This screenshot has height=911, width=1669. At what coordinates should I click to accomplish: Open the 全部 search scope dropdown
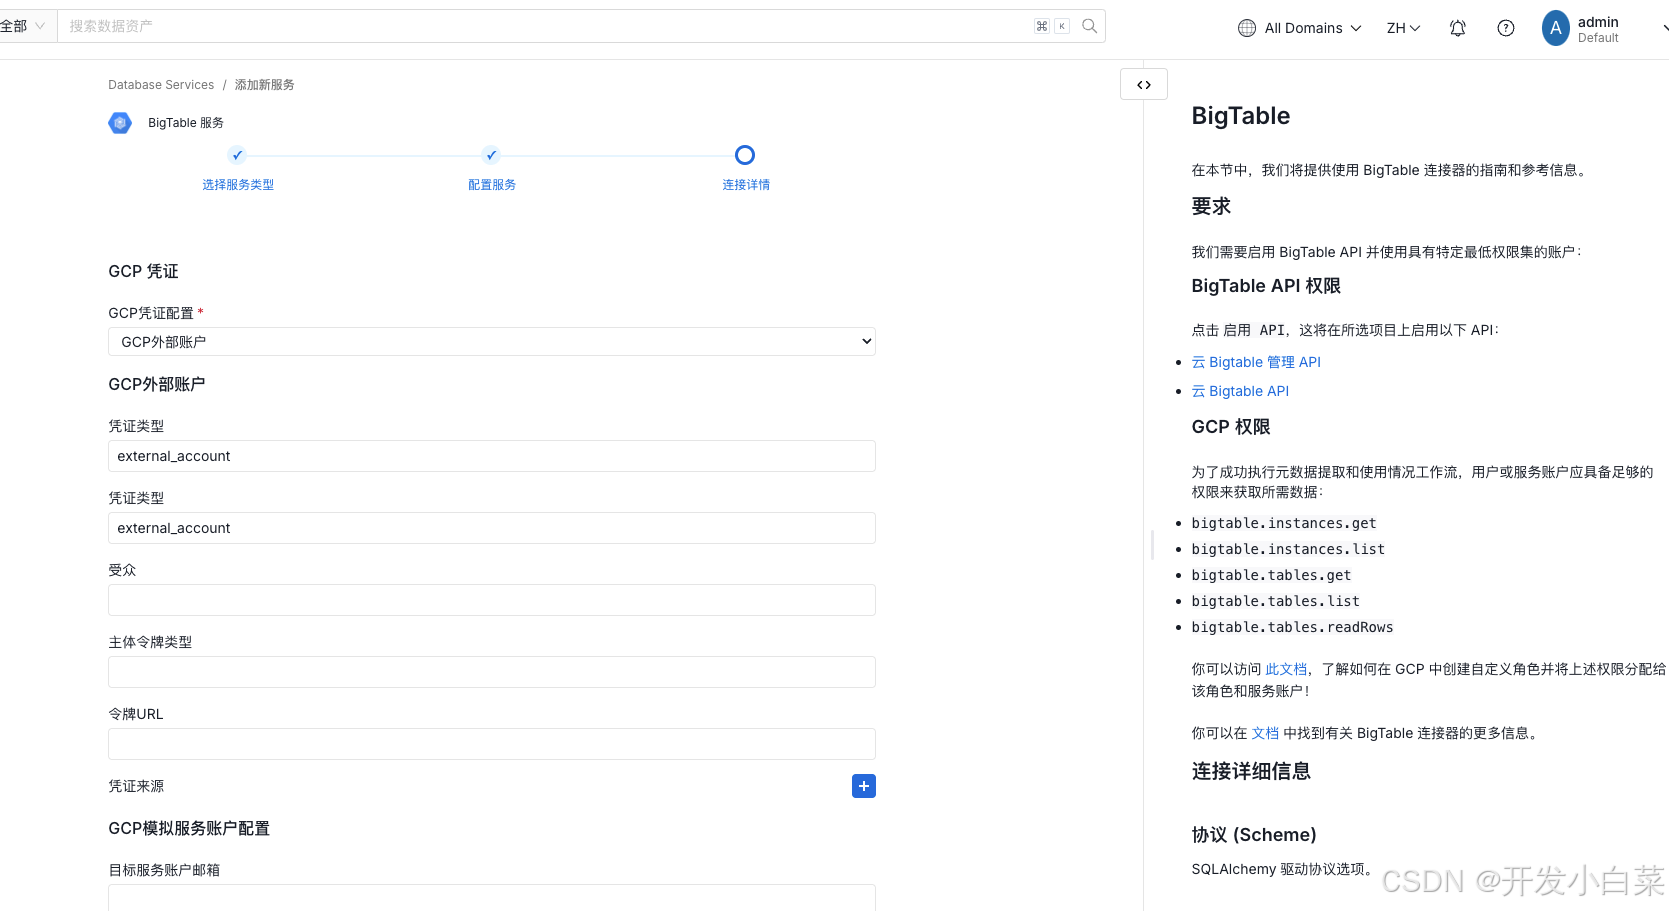(x=23, y=26)
